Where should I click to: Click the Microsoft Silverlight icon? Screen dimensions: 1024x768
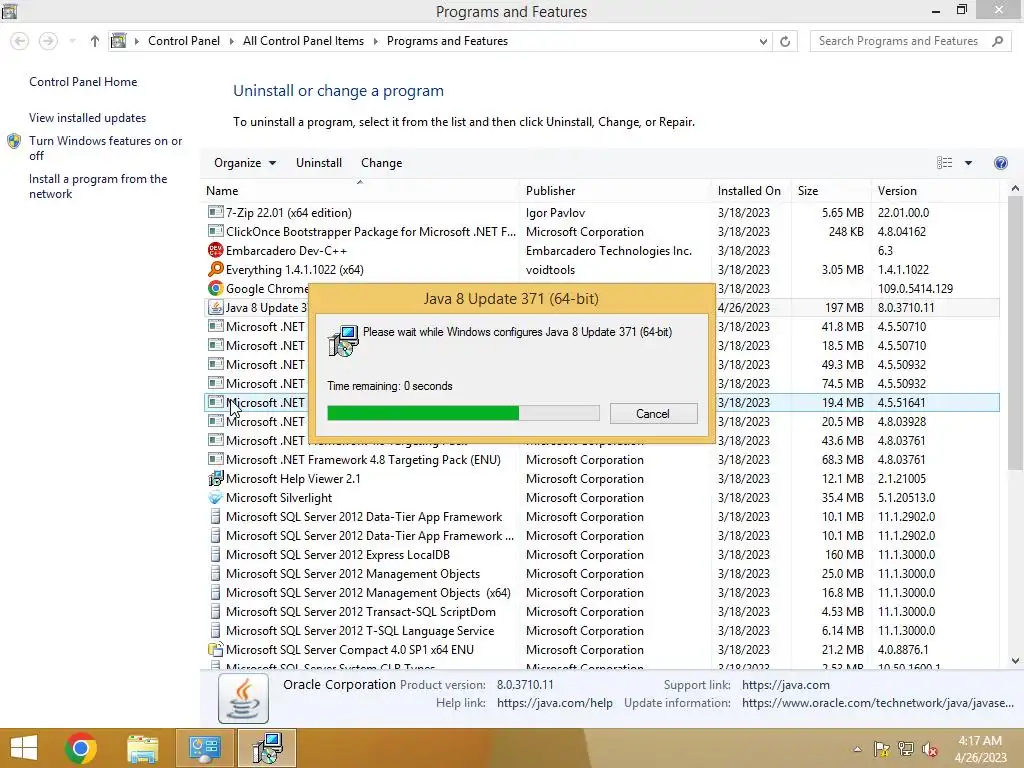215,498
